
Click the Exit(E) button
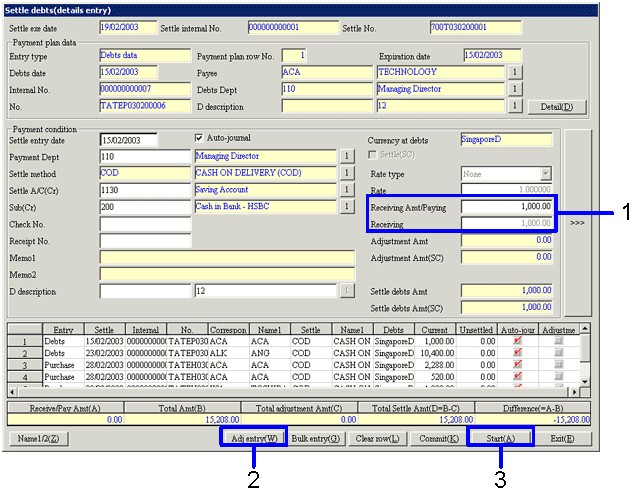click(x=562, y=438)
